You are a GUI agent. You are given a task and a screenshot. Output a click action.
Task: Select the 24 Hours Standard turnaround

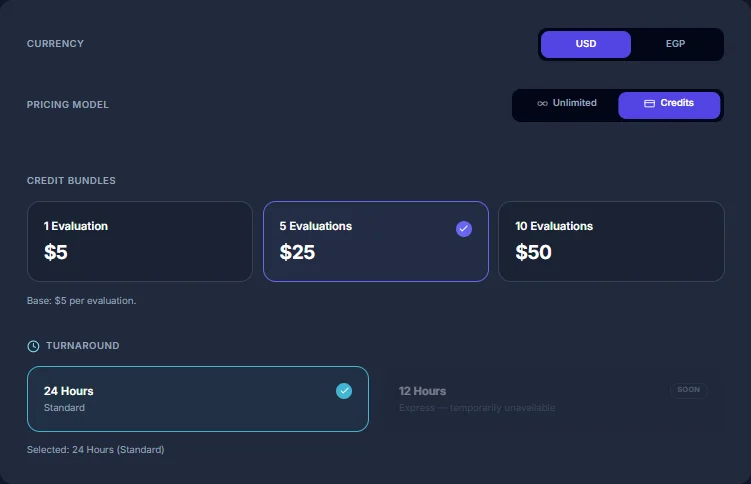pyautogui.click(x=198, y=399)
